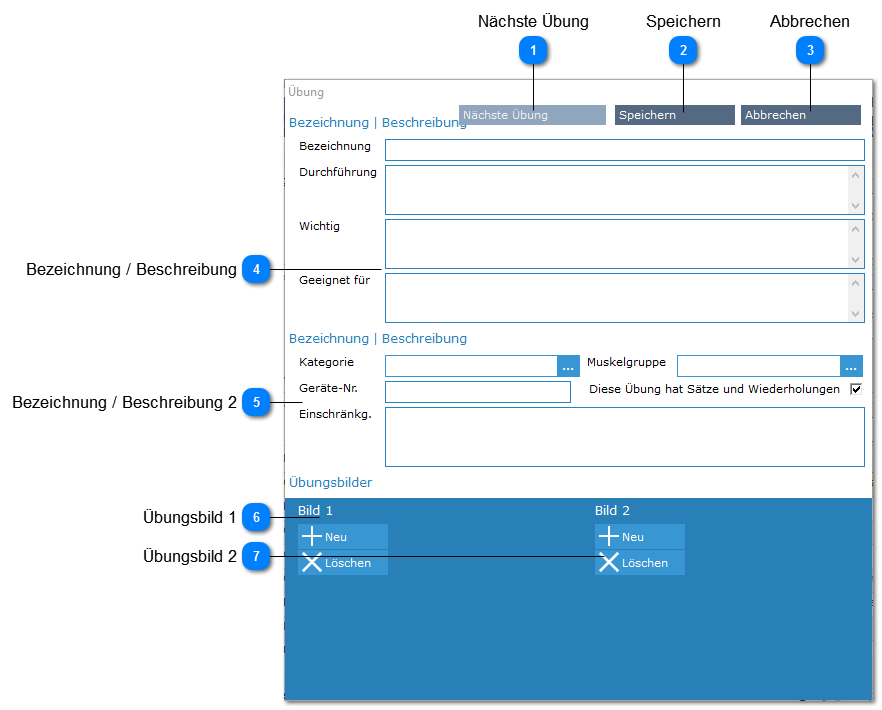Click the plus icon under Bild 2
Viewport: 882px width, 710px height.
click(x=609, y=536)
